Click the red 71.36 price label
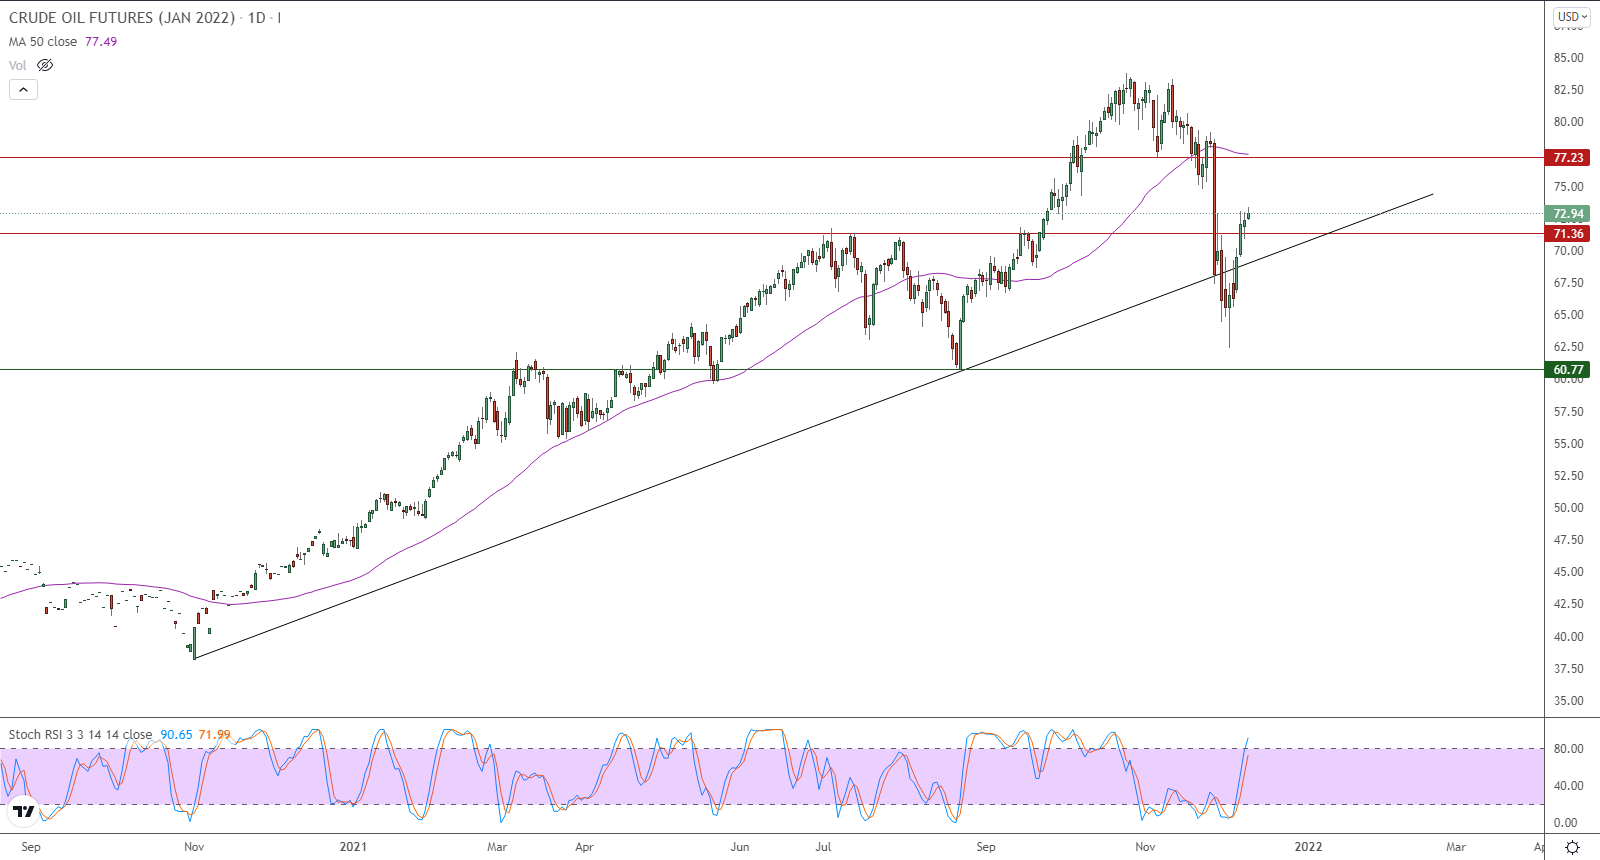The height and width of the screenshot is (860, 1600). coord(1568,234)
